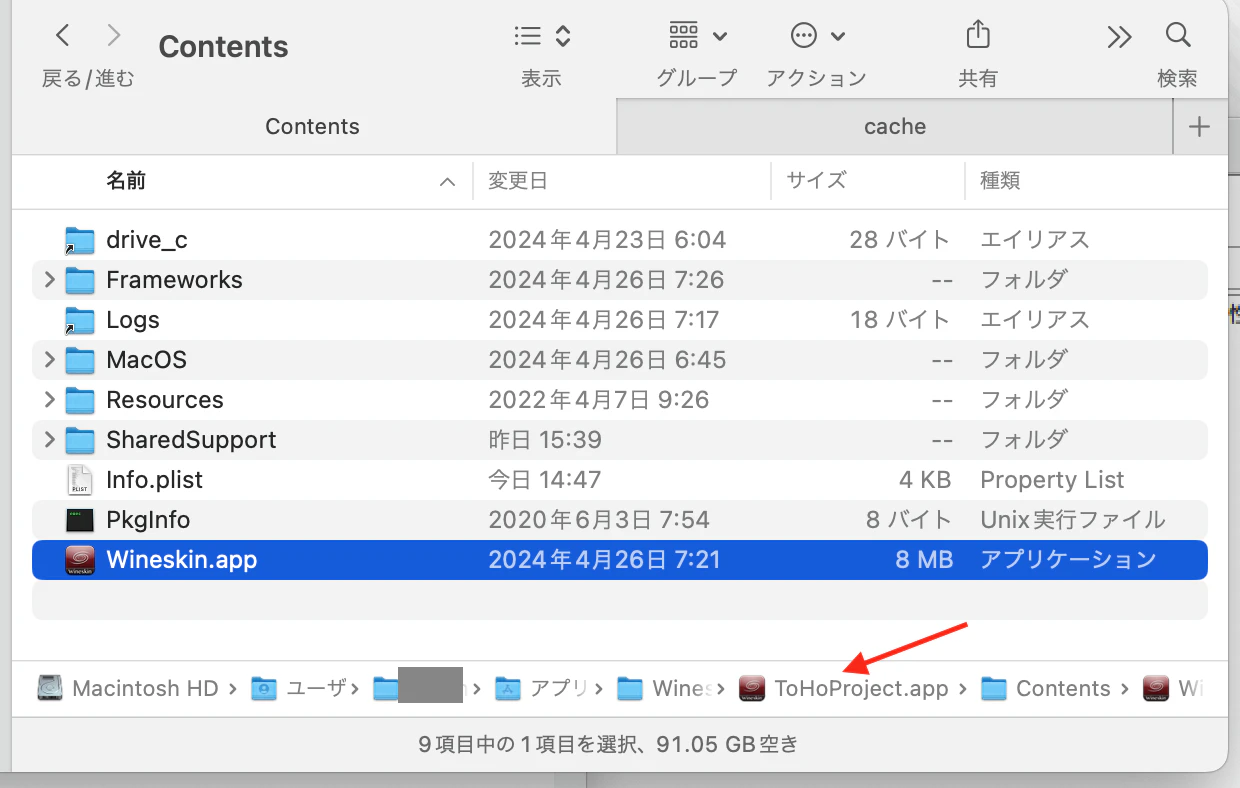Click ToHoProject.app in the path bar

(x=861, y=689)
